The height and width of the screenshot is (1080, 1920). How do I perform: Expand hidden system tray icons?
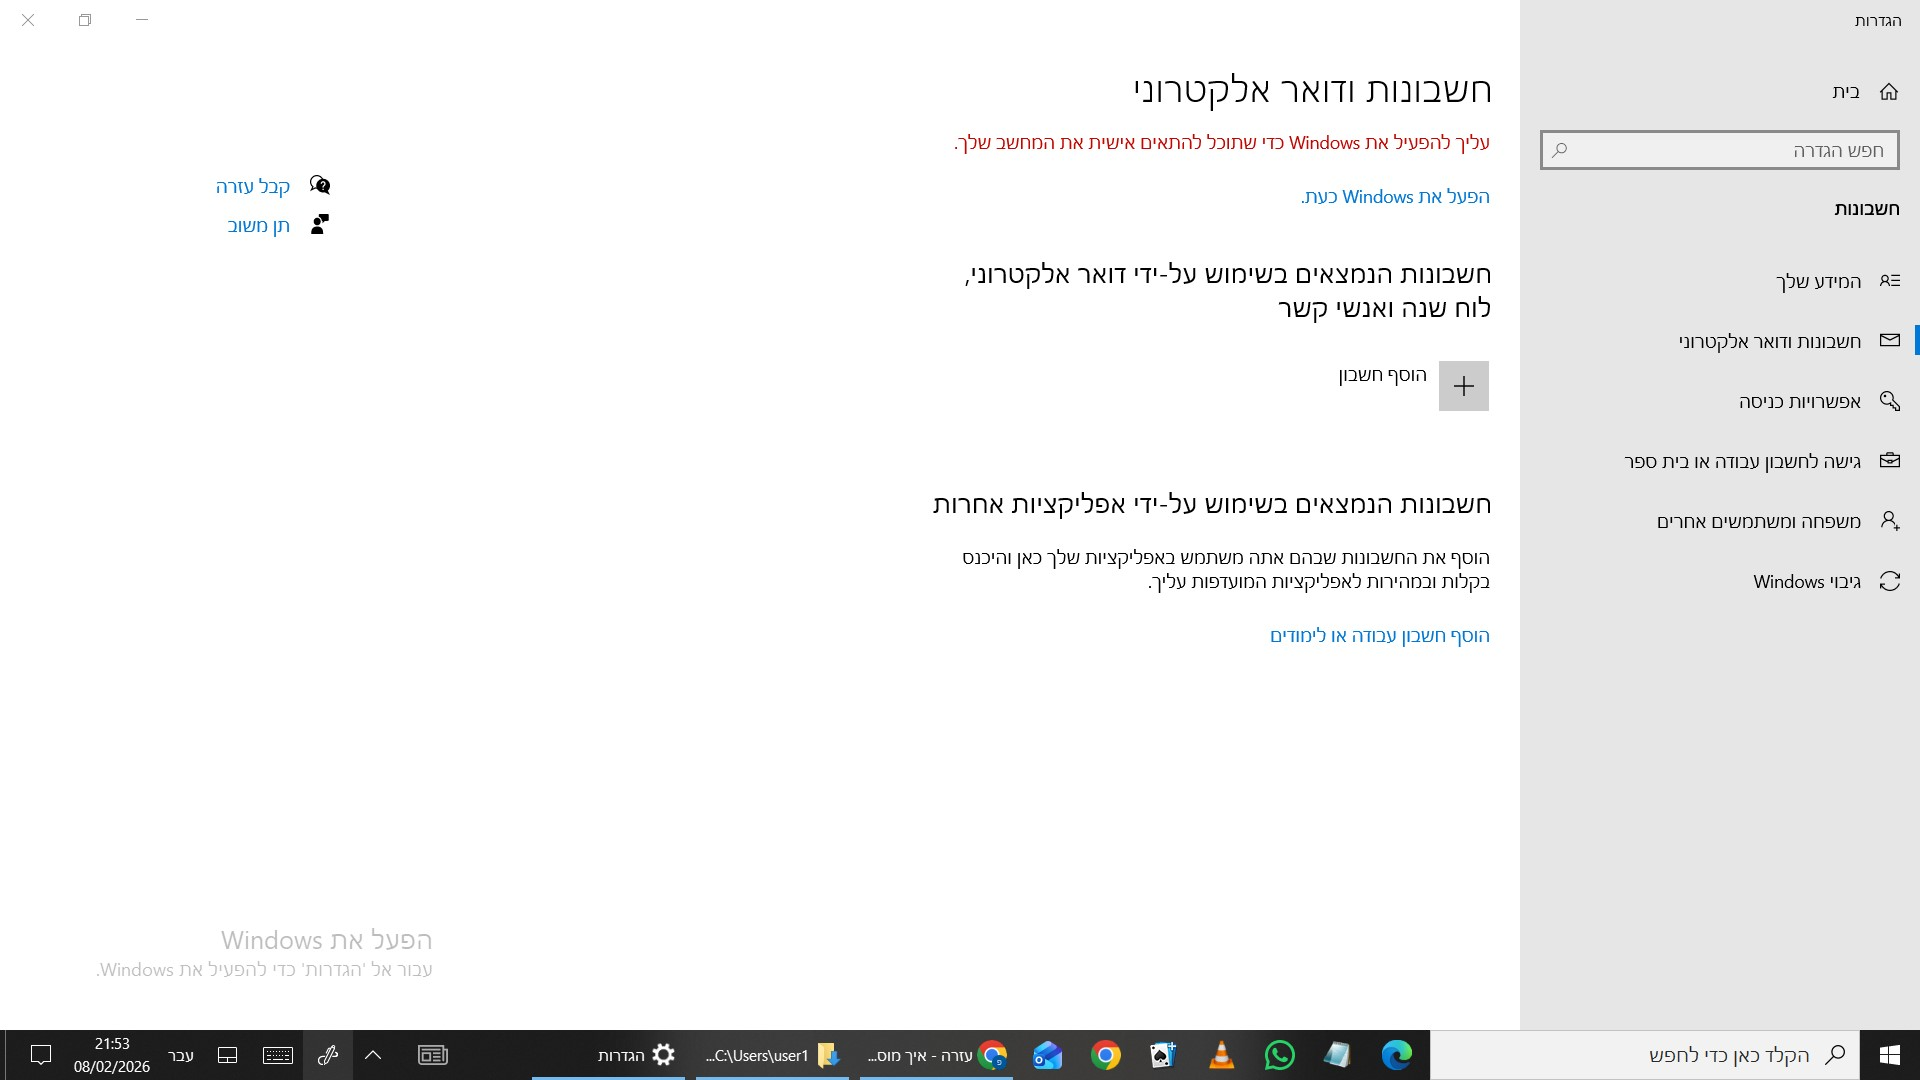[373, 1055]
